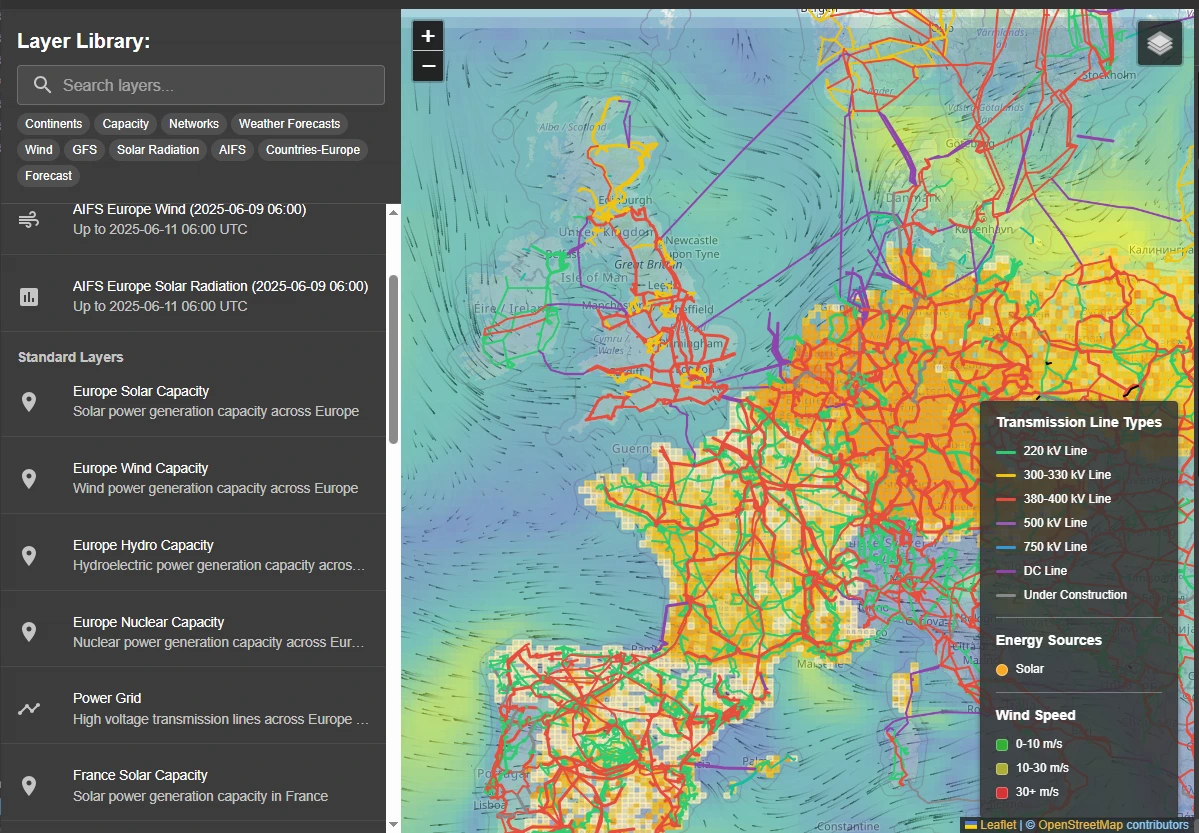Image resolution: width=1199 pixels, height=833 pixels.
Task: Click the zoom out minus control on the map
Action: pyautogui.click(x=428, y=66)
